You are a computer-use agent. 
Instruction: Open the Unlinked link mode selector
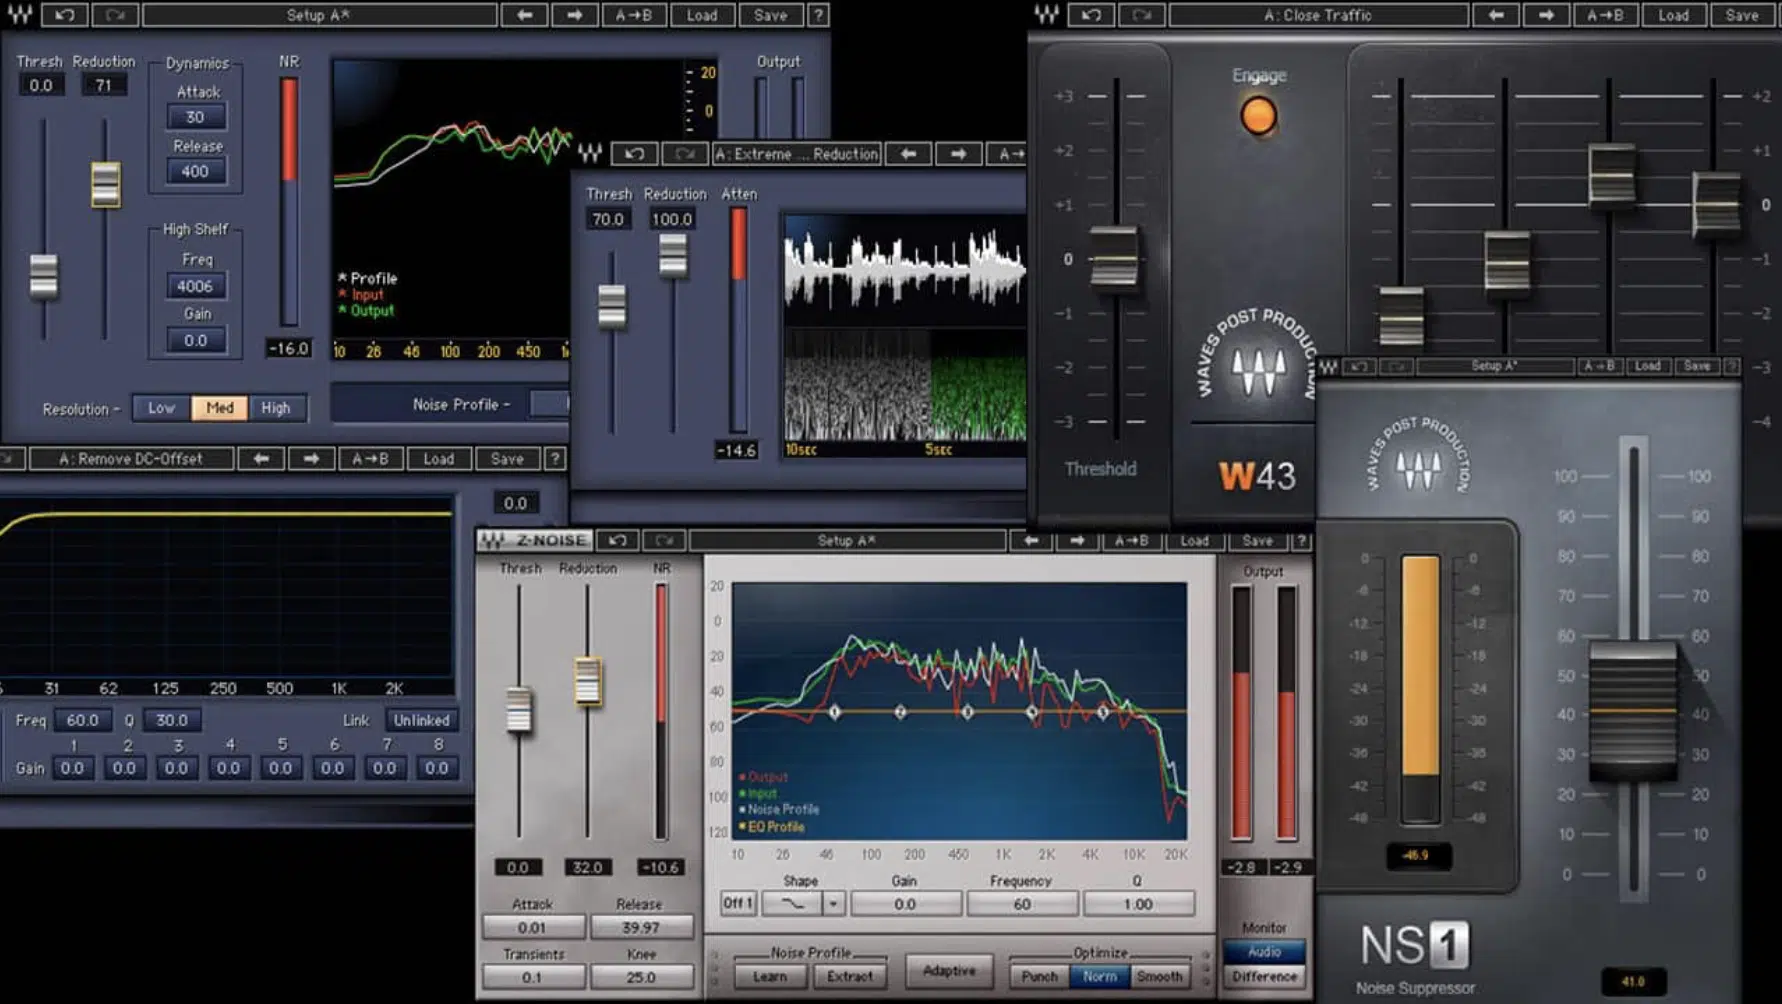422,720
